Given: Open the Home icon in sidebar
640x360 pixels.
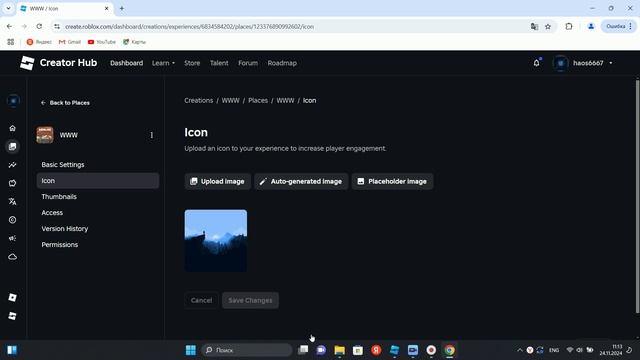Looking at the screenshot, I should pyautogui.click(x=13, y=128).
